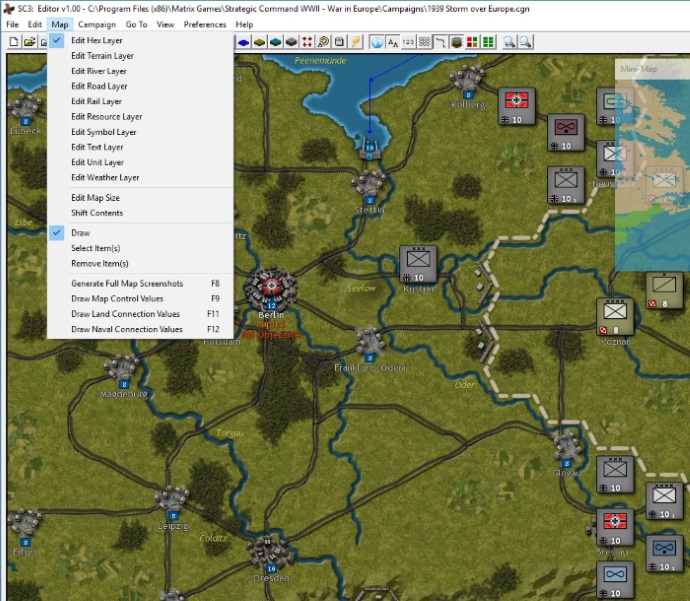Select Shift Contents

coord(140,213)
